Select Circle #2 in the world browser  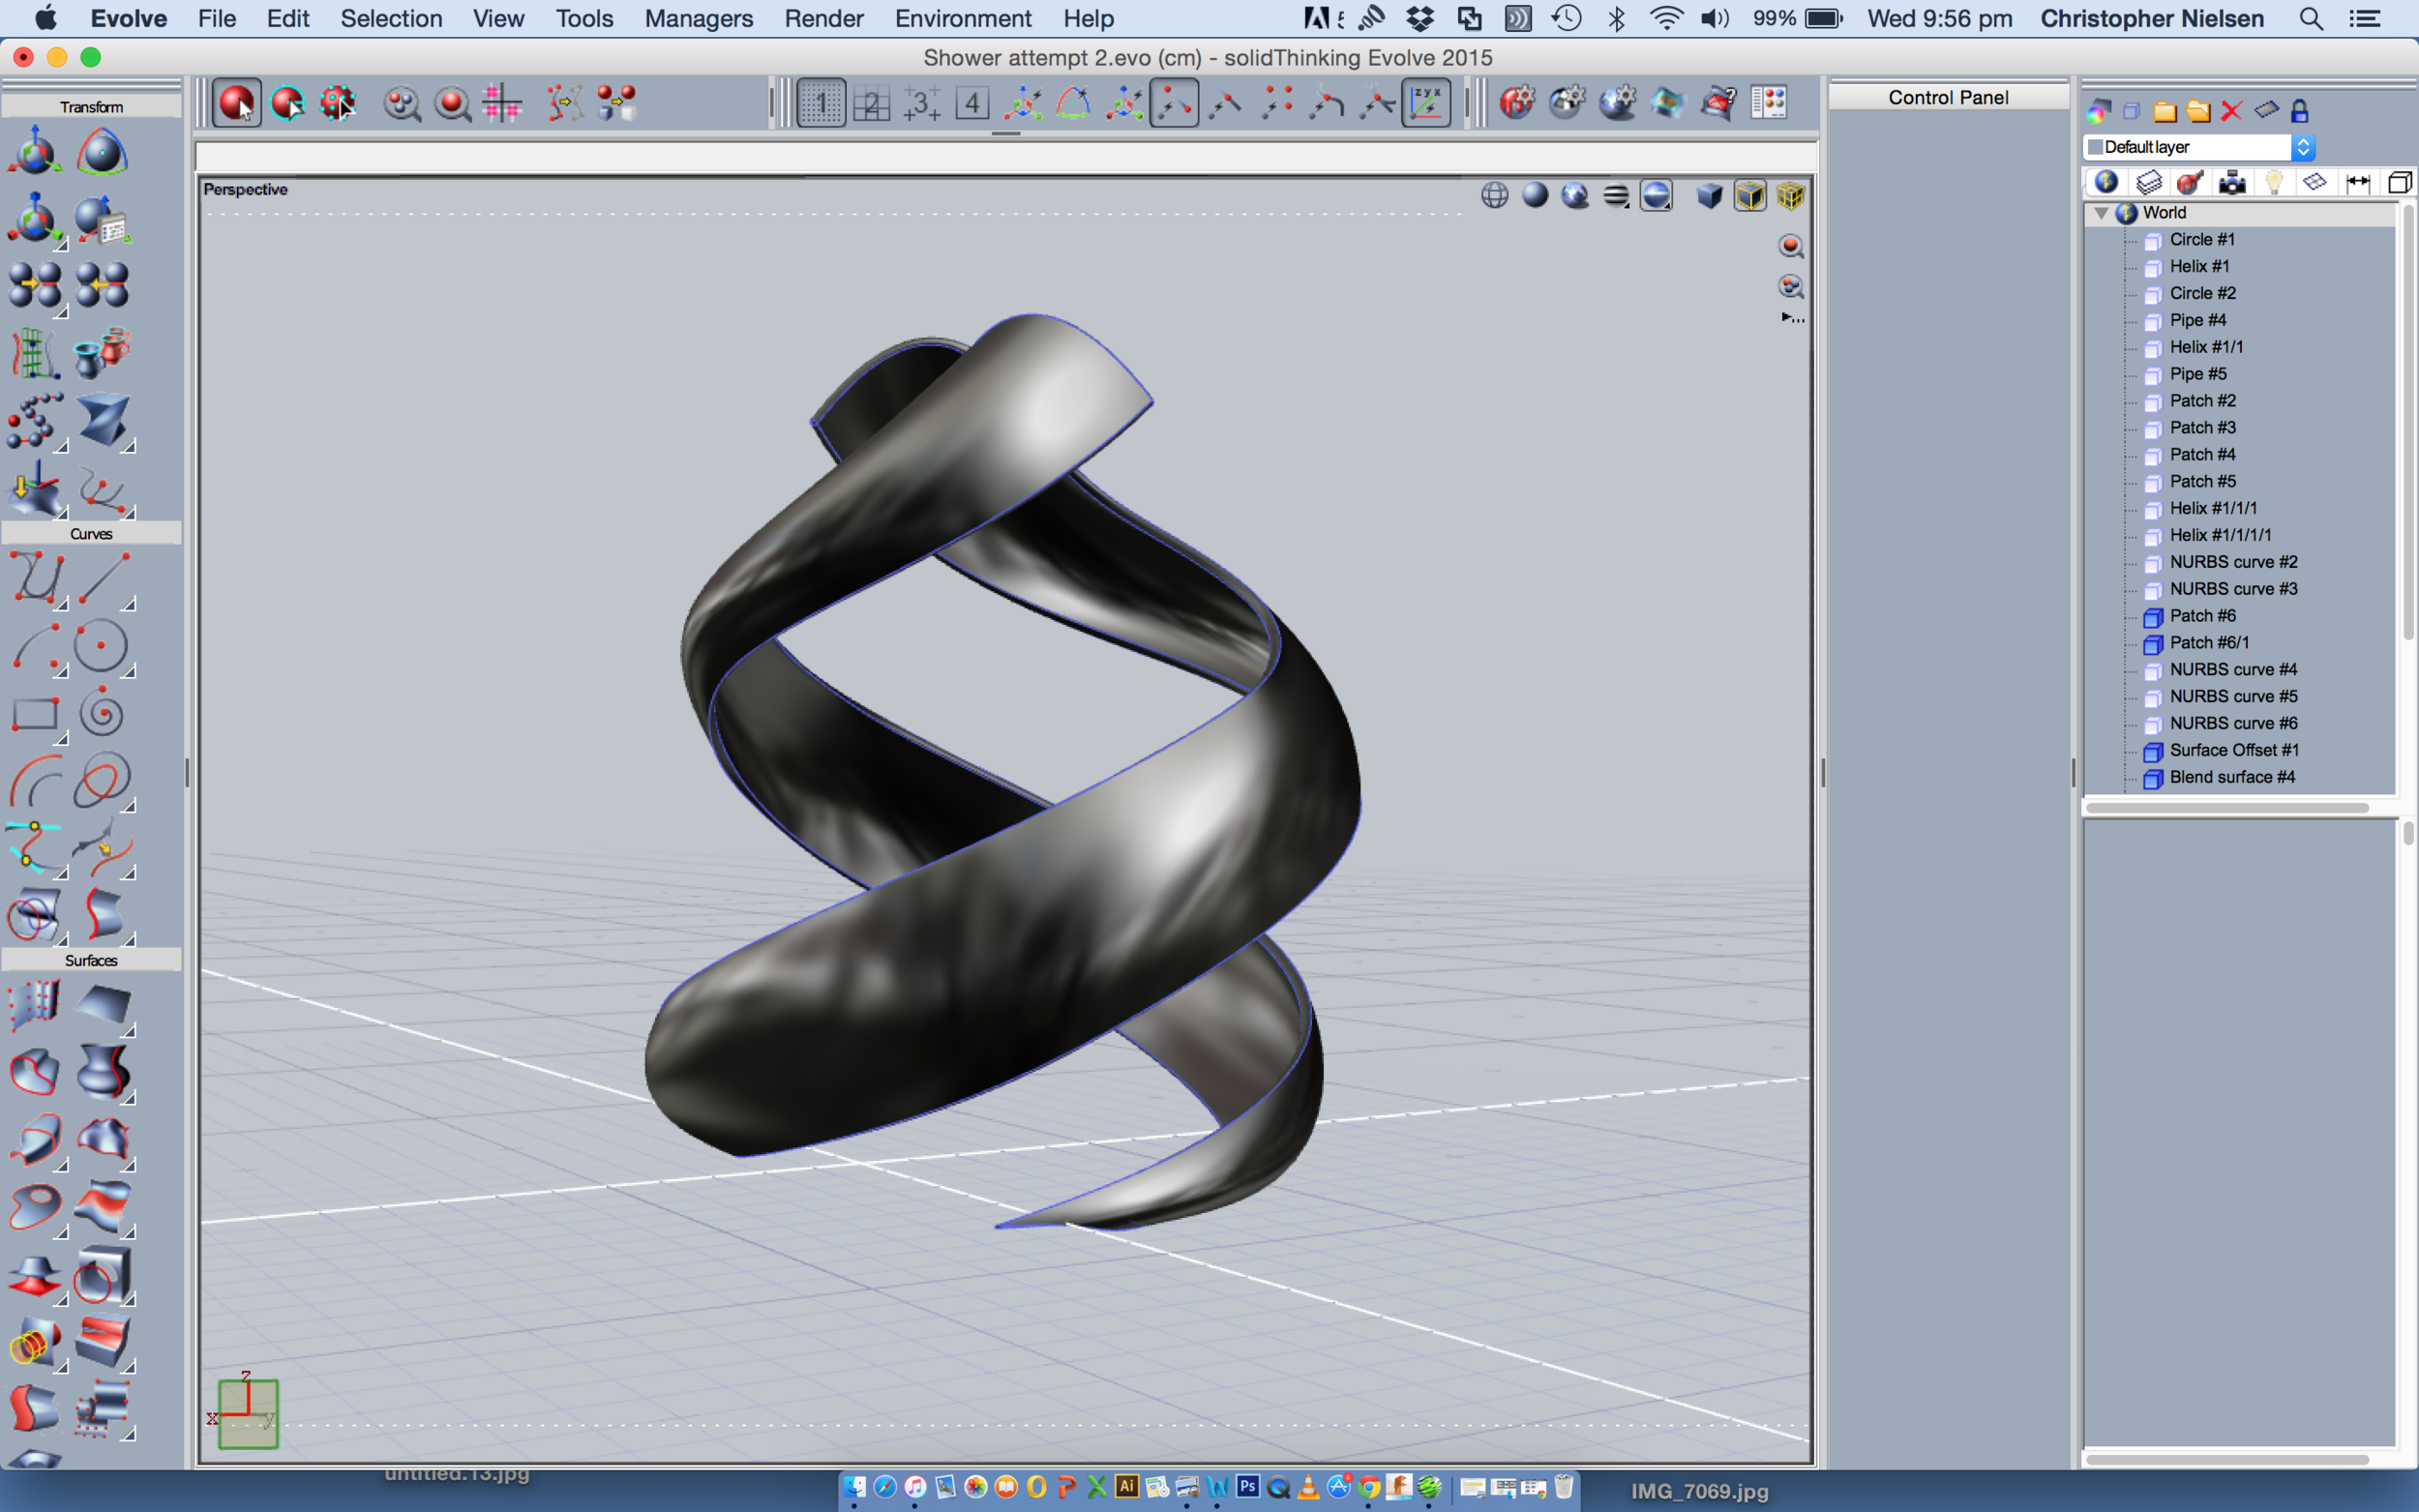(x=2201, y=293)
